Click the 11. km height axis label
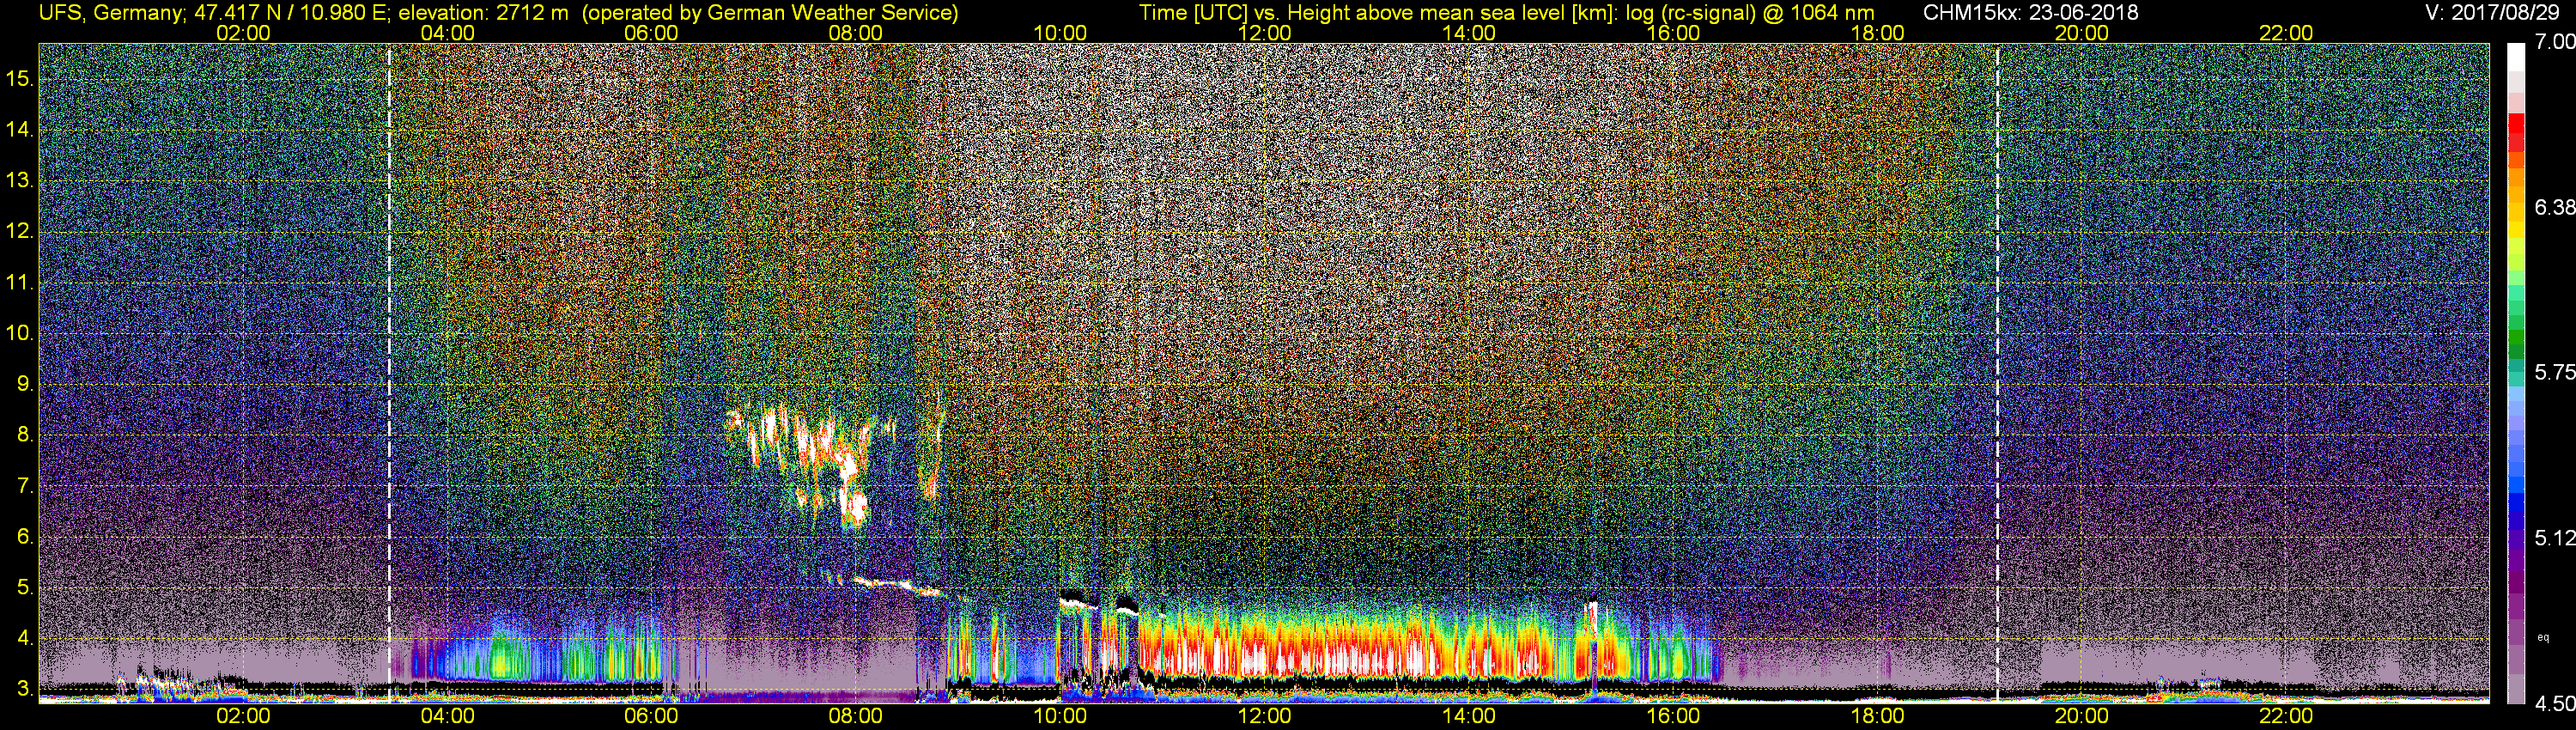The height and width of the screenshot is (730, 2576). [20, 283]
